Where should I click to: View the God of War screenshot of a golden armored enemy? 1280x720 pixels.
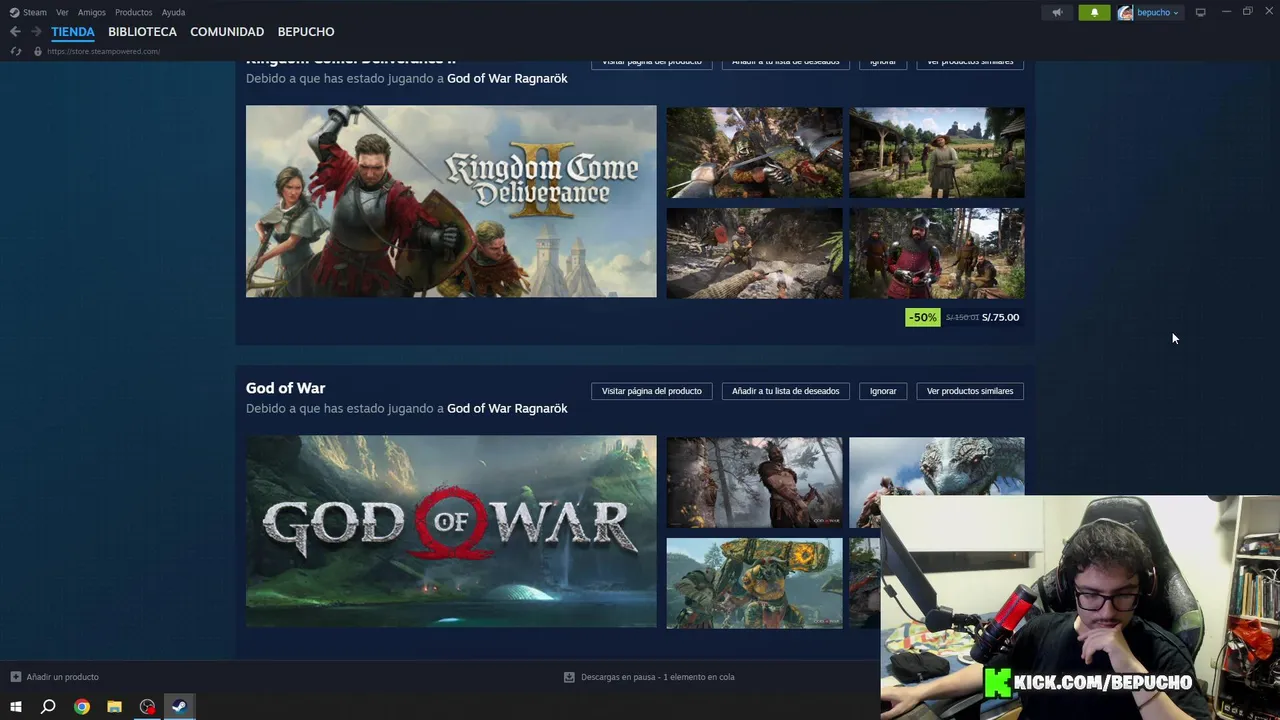tap(754, 583)
